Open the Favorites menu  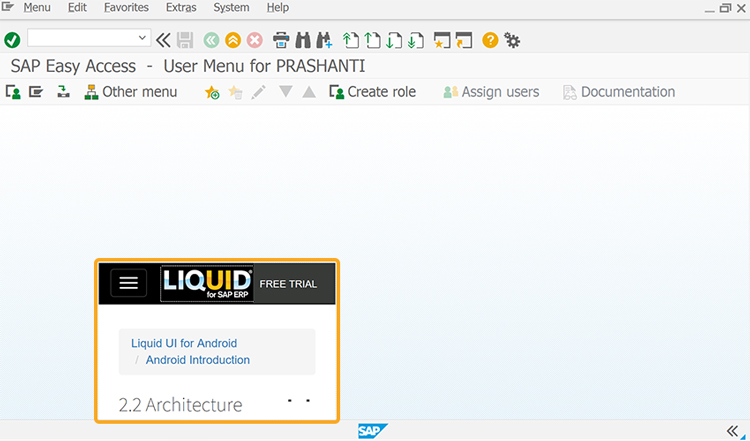[126, 8]
